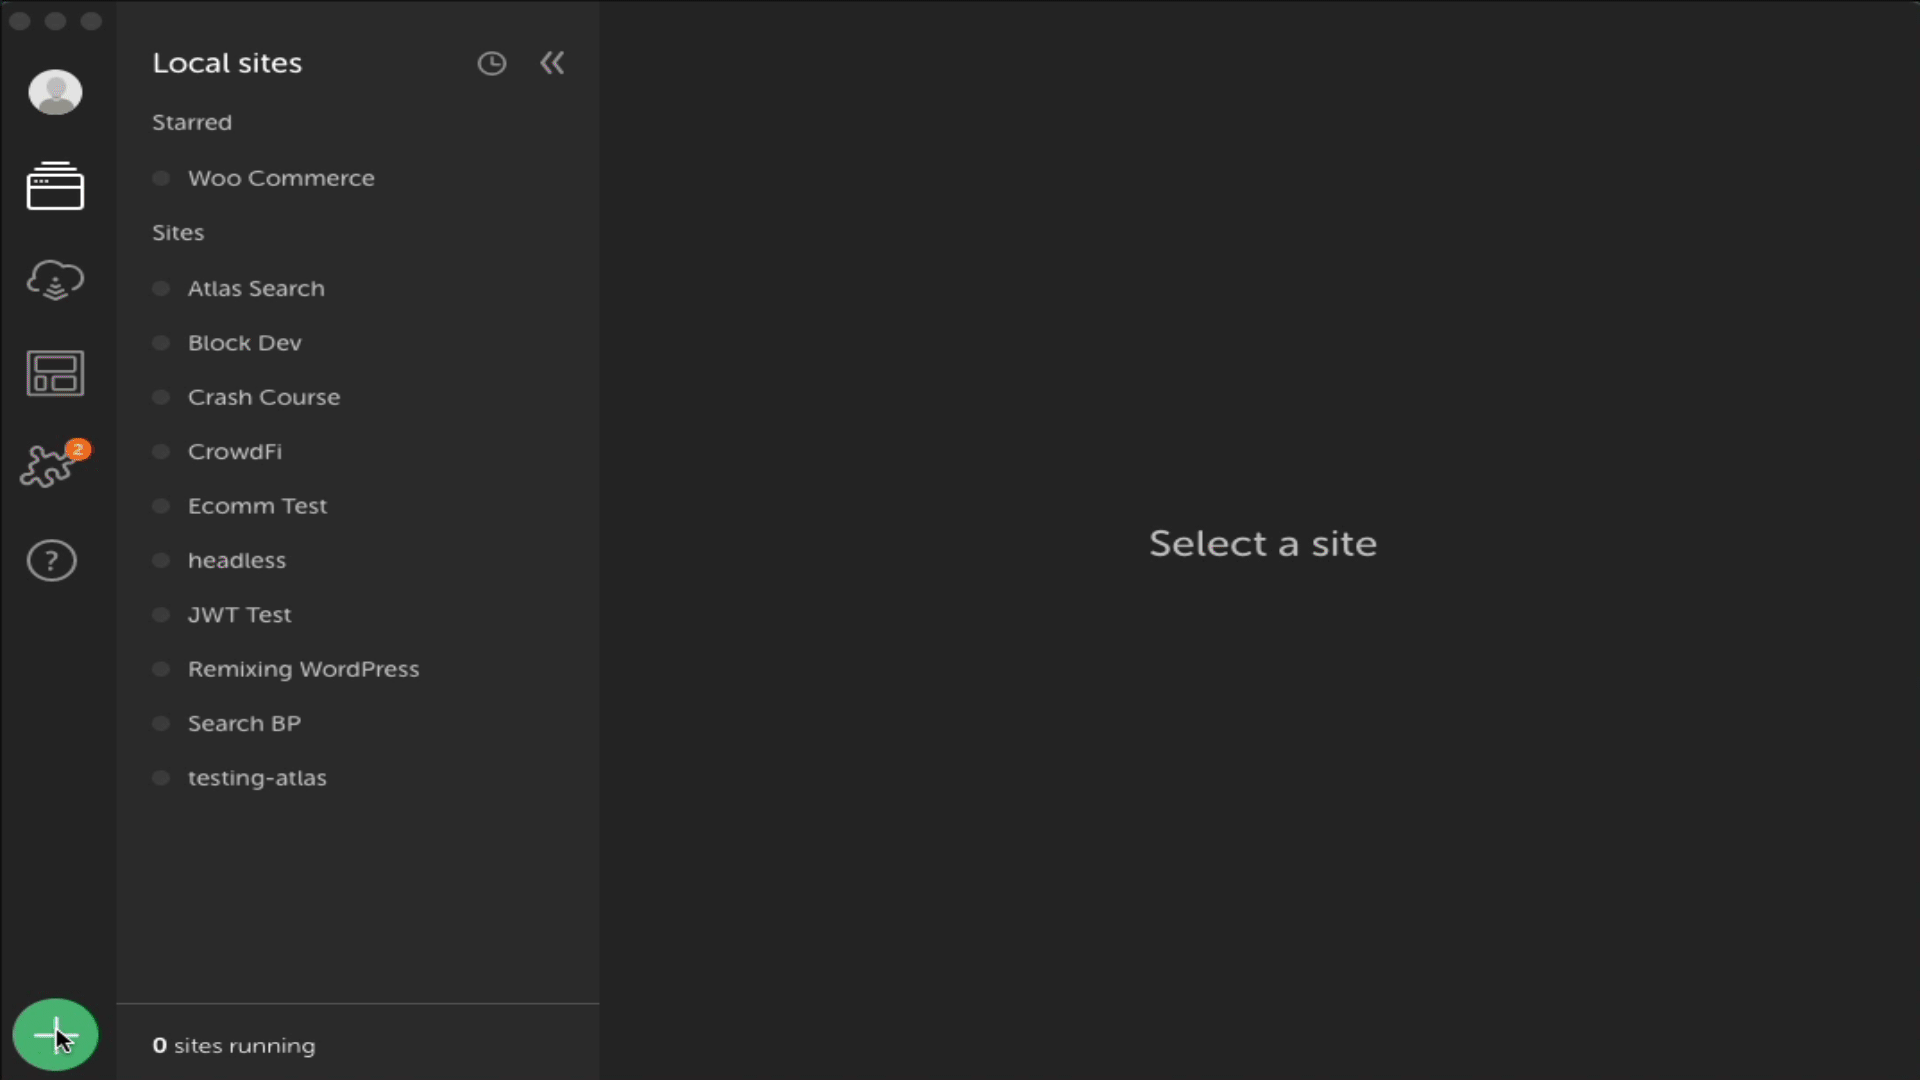Open the cloud services icon

click(x=55, y=281)
